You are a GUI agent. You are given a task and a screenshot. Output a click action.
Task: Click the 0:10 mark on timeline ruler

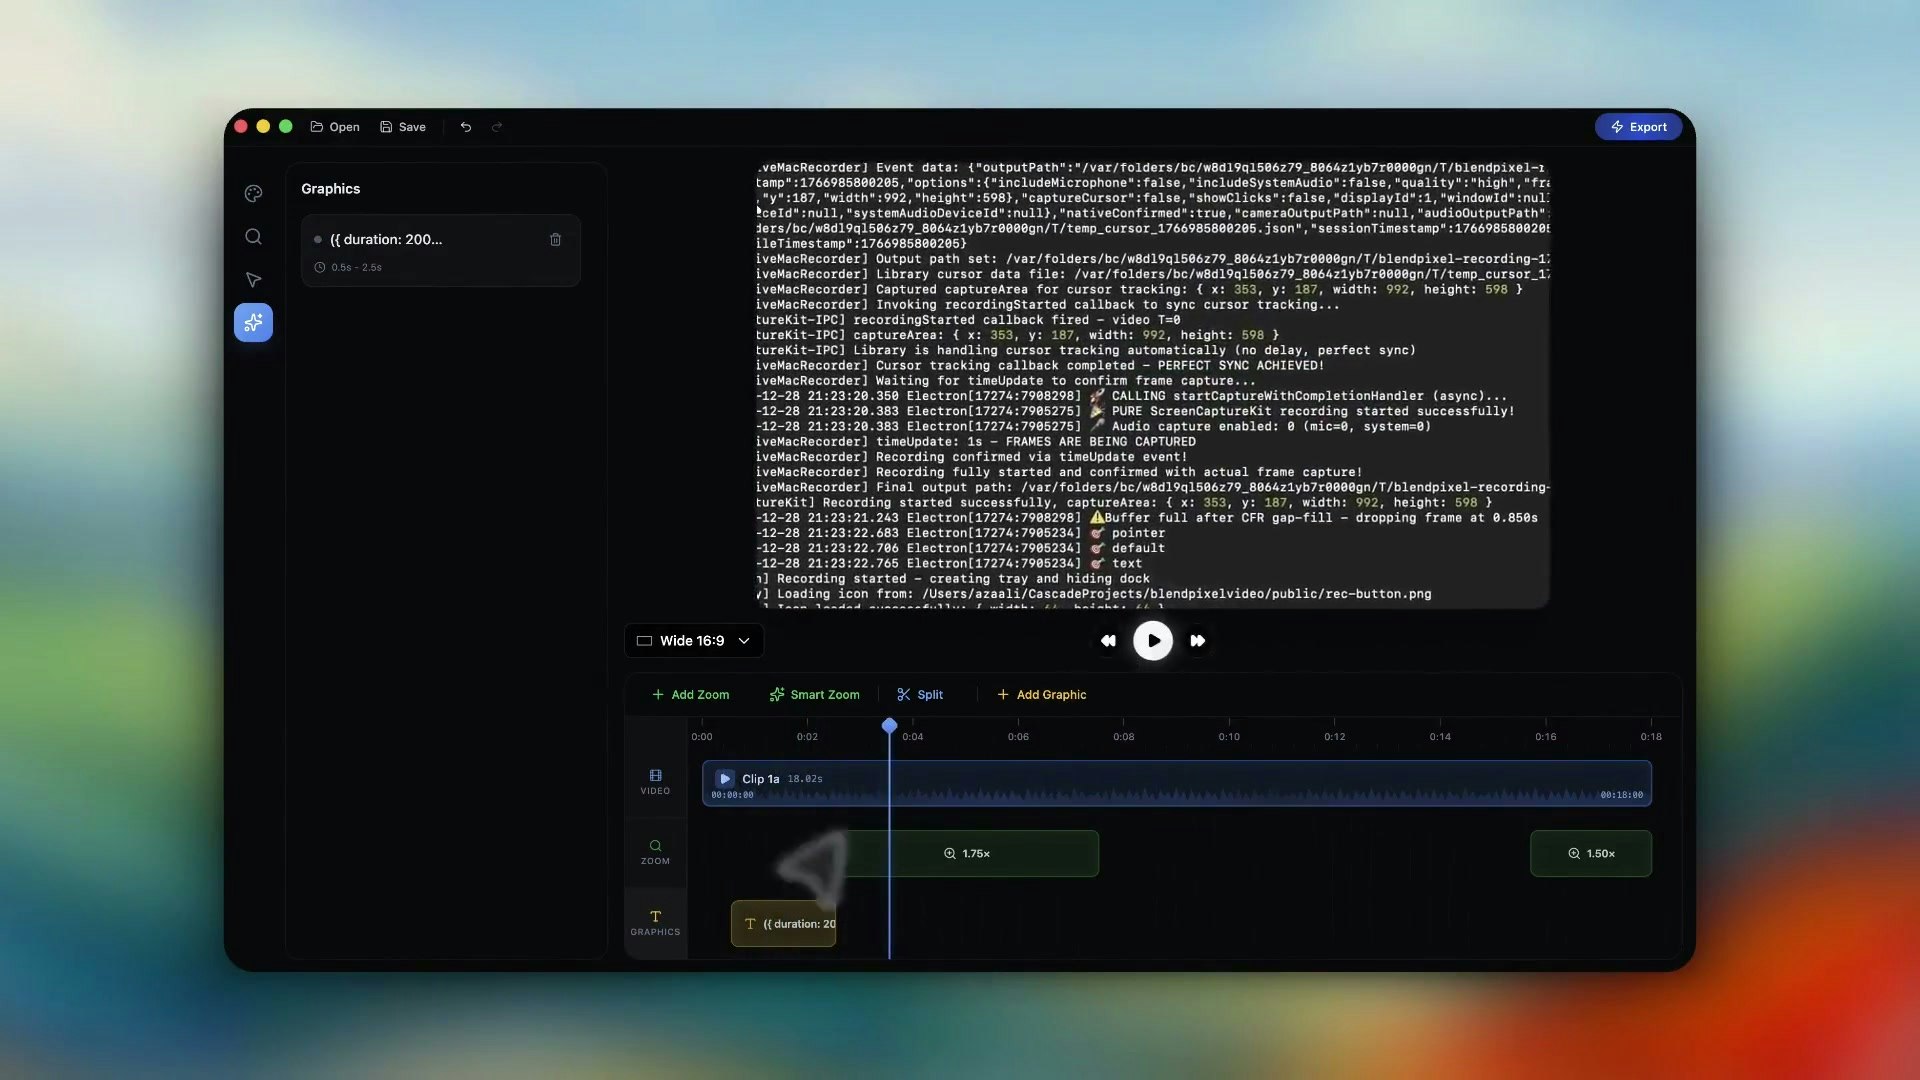(x=1229, y=737)
